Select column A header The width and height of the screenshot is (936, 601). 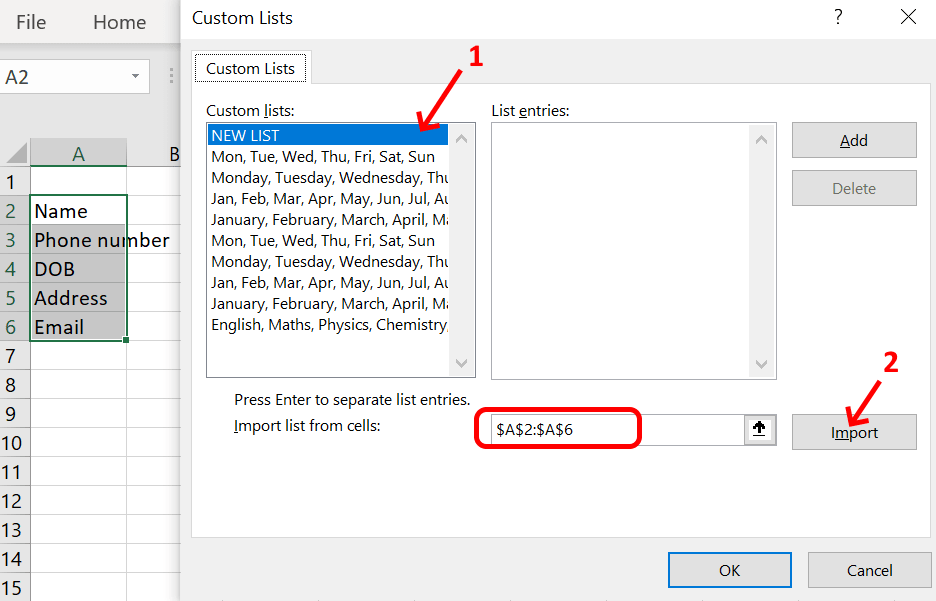click(x=78, y=153)
